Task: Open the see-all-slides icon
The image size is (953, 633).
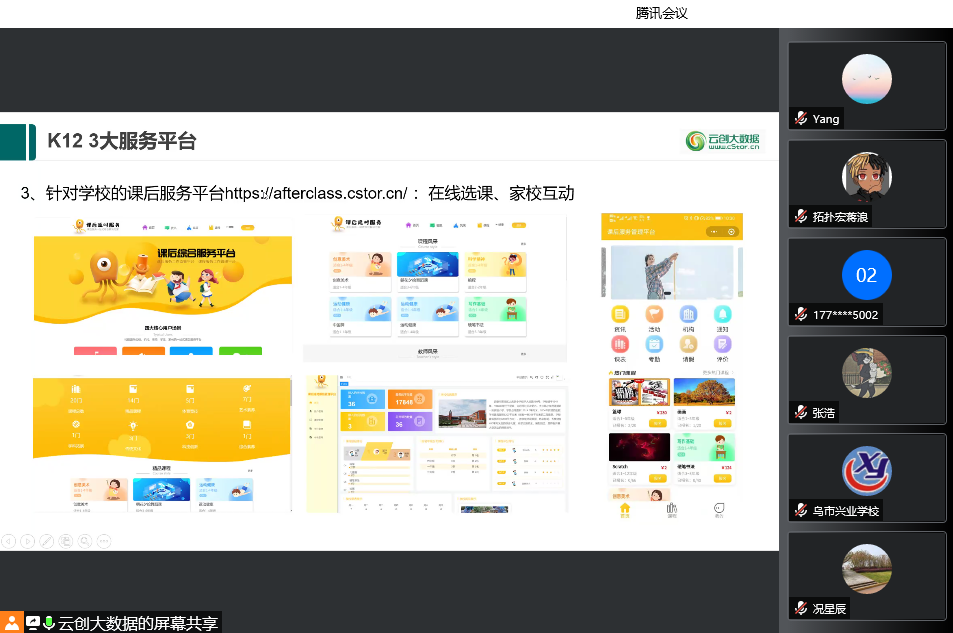Action: [x=66, y=541]
